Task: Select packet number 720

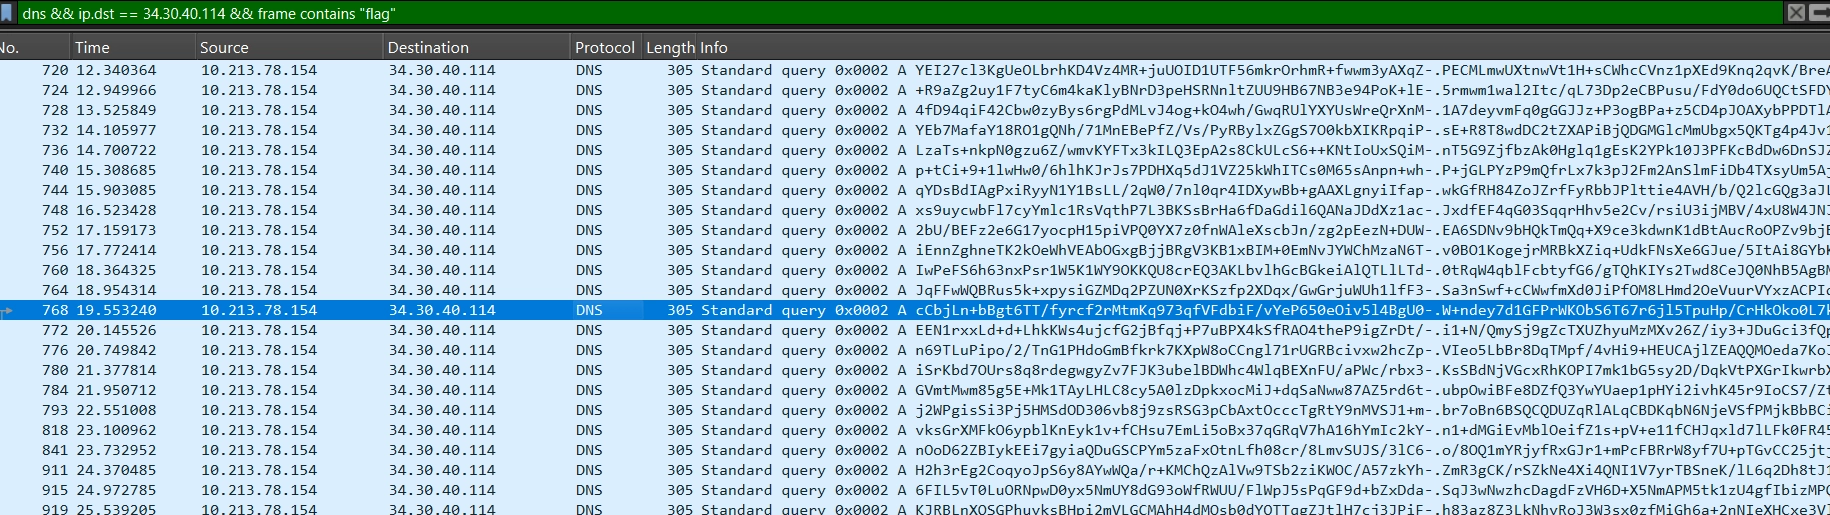Action: coord(915,70)
